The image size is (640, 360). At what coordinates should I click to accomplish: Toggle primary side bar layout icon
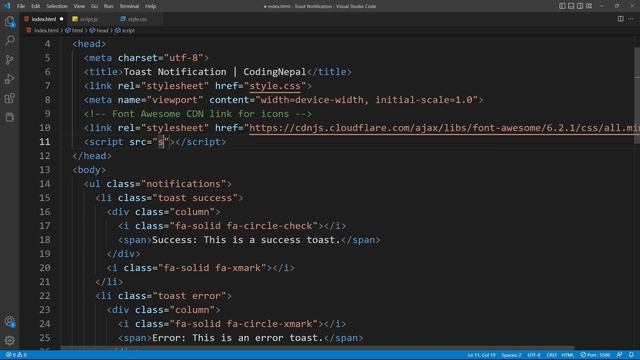tap(562, 6)
